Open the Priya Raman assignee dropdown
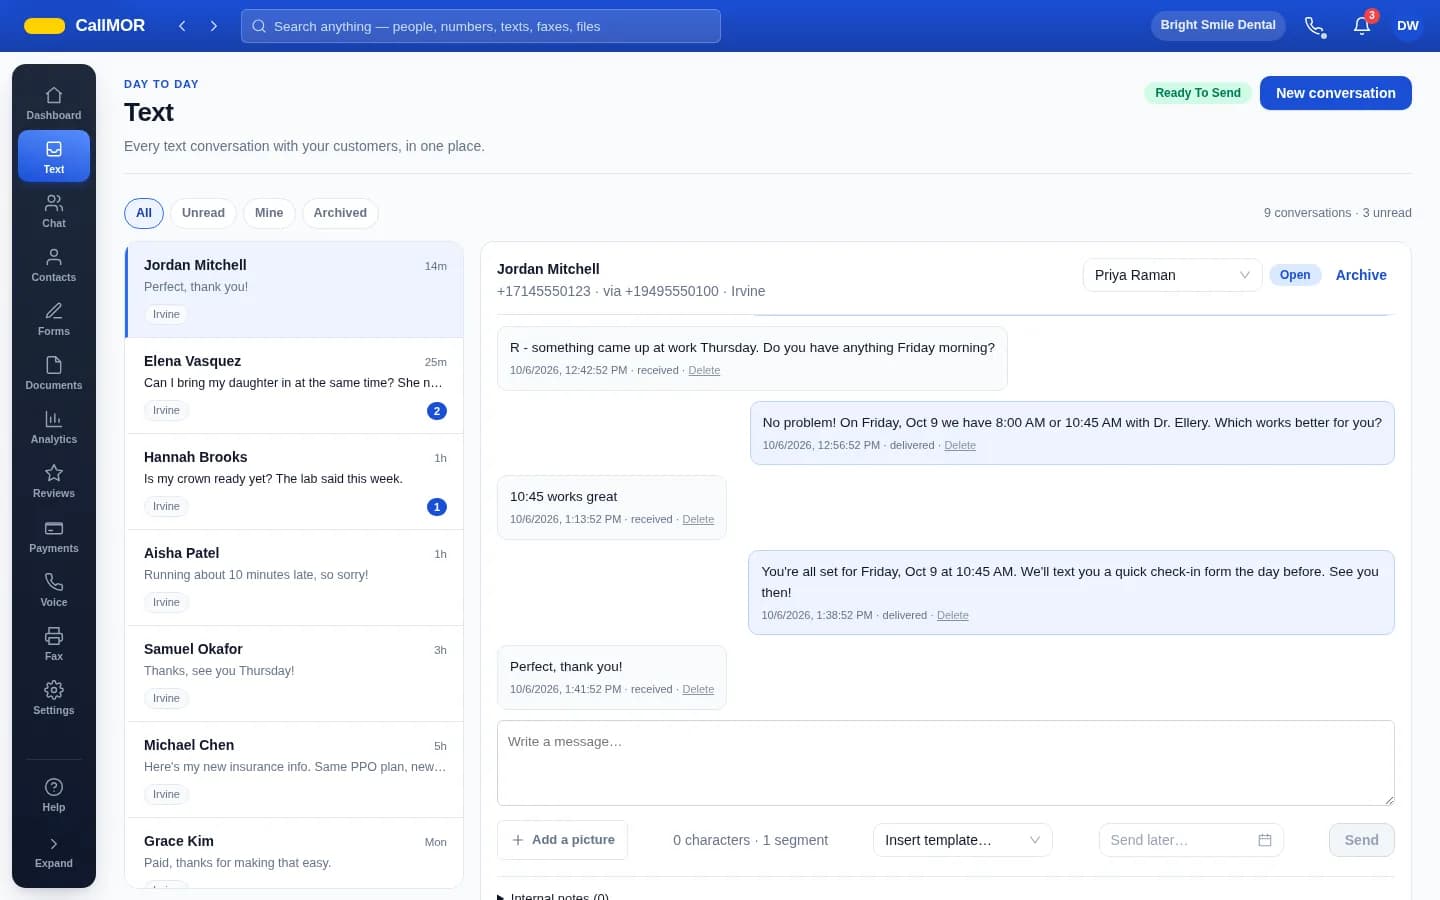This screenshot has height=900, width=1440. tap(1172, 275)
